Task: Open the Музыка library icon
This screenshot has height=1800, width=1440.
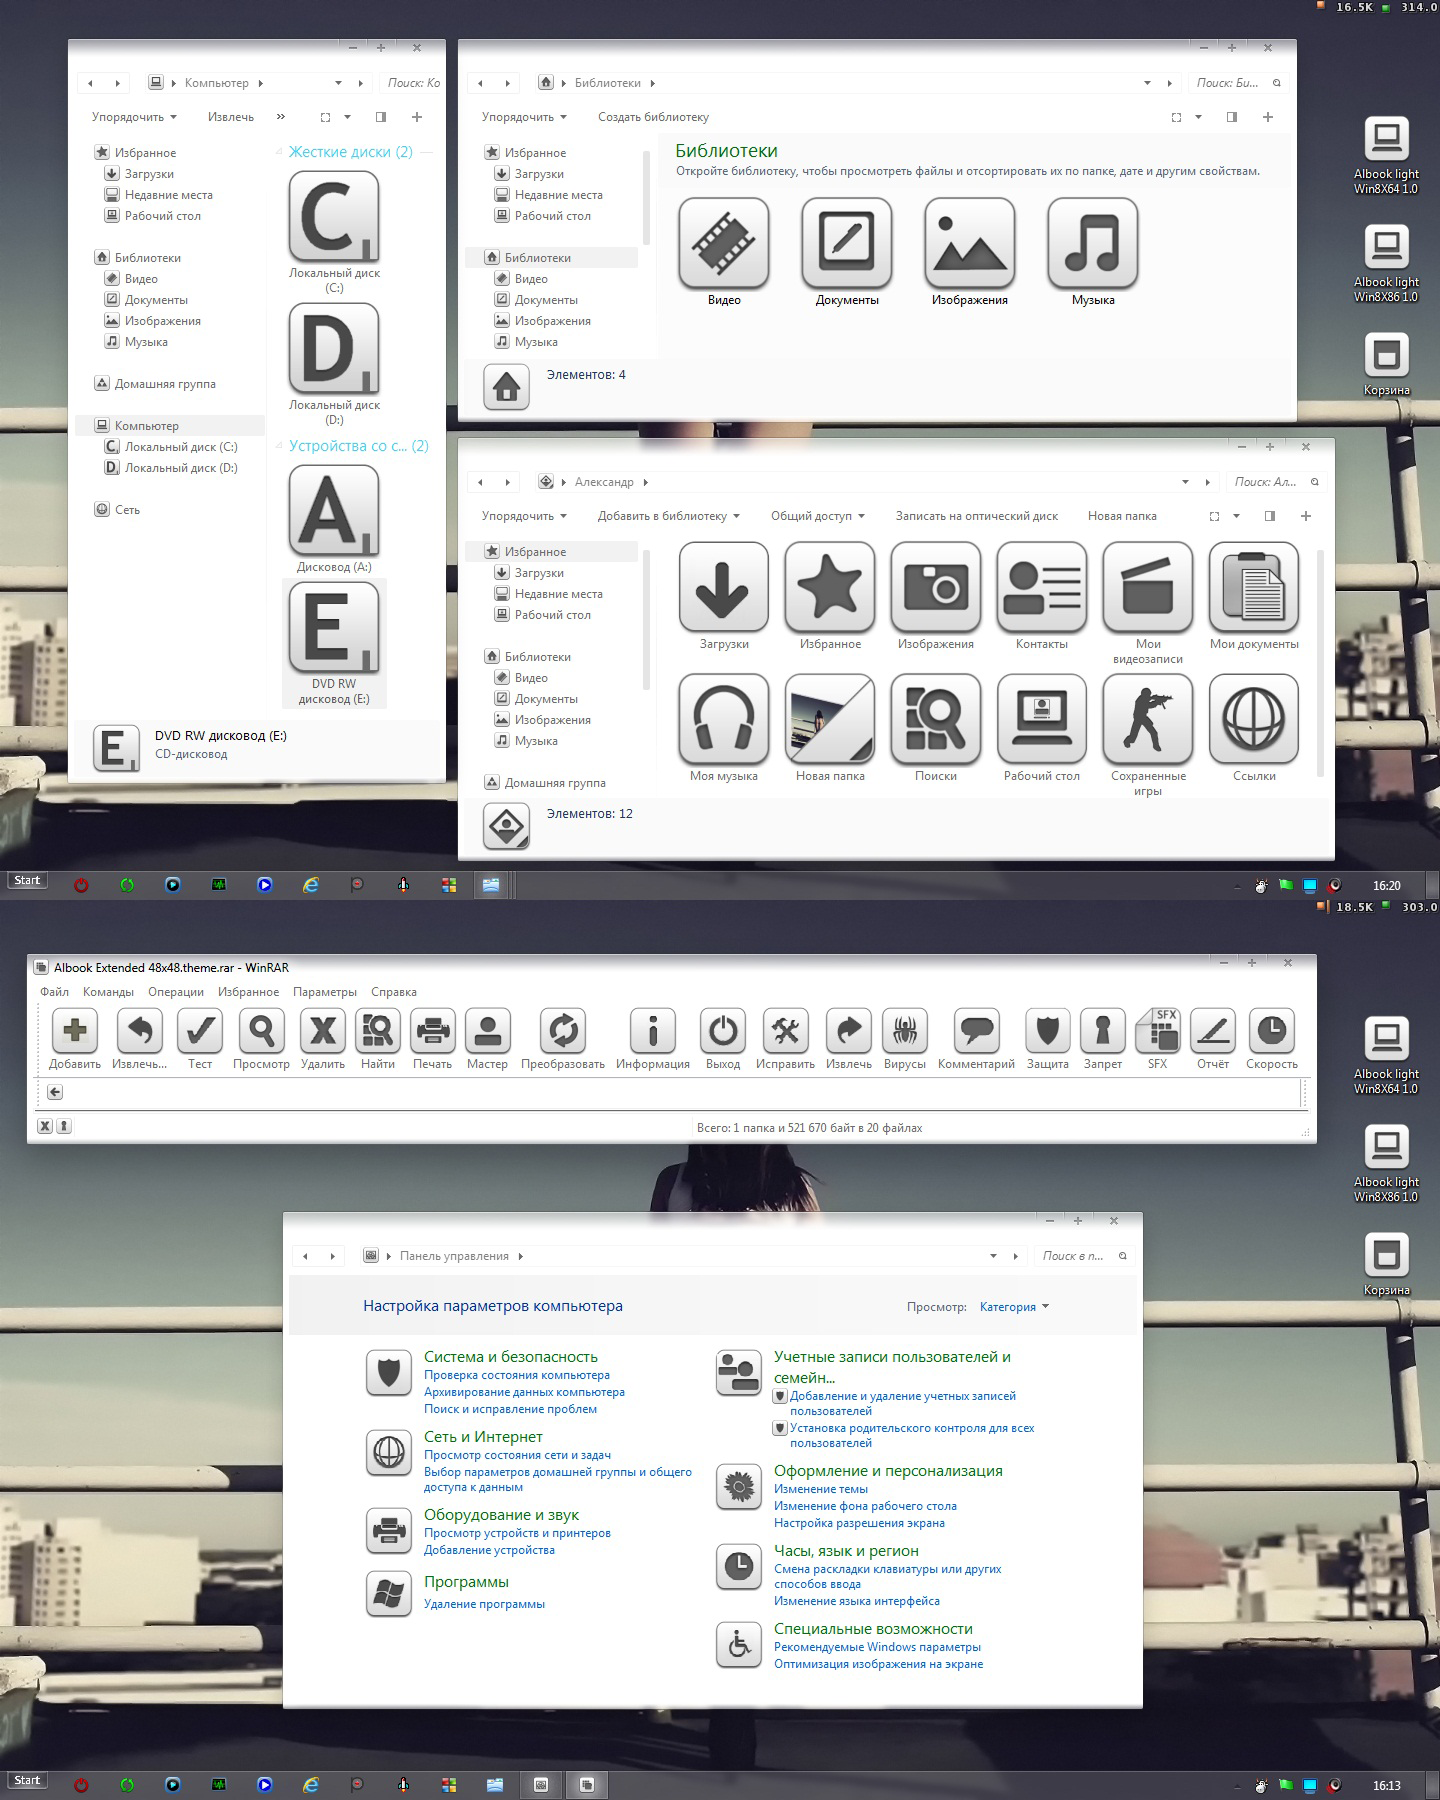Action: pos(1092,243)
